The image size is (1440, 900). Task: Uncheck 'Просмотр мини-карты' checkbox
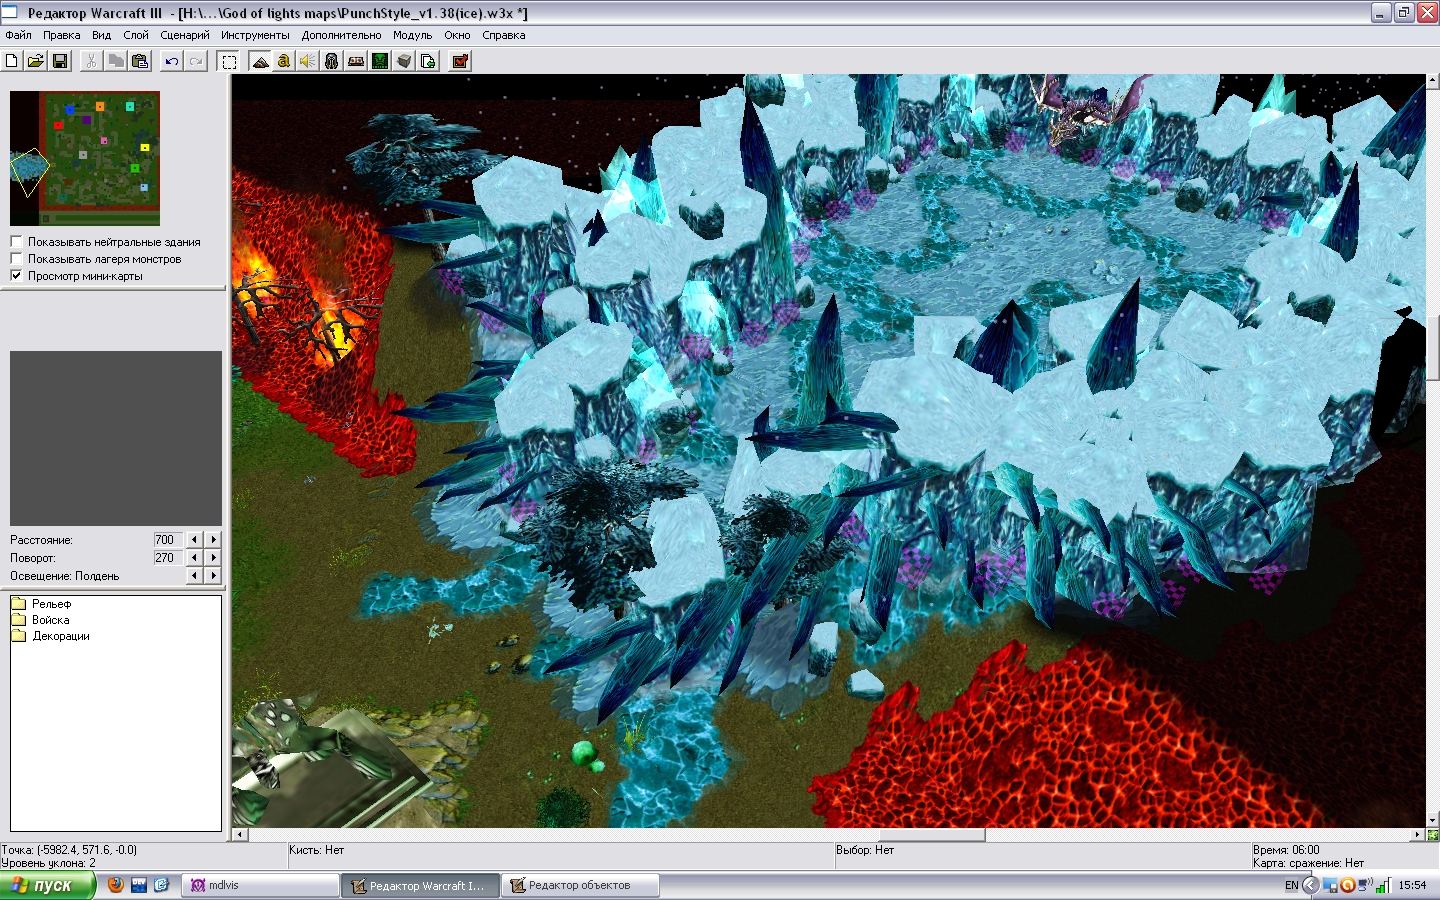tap(16, 276)
